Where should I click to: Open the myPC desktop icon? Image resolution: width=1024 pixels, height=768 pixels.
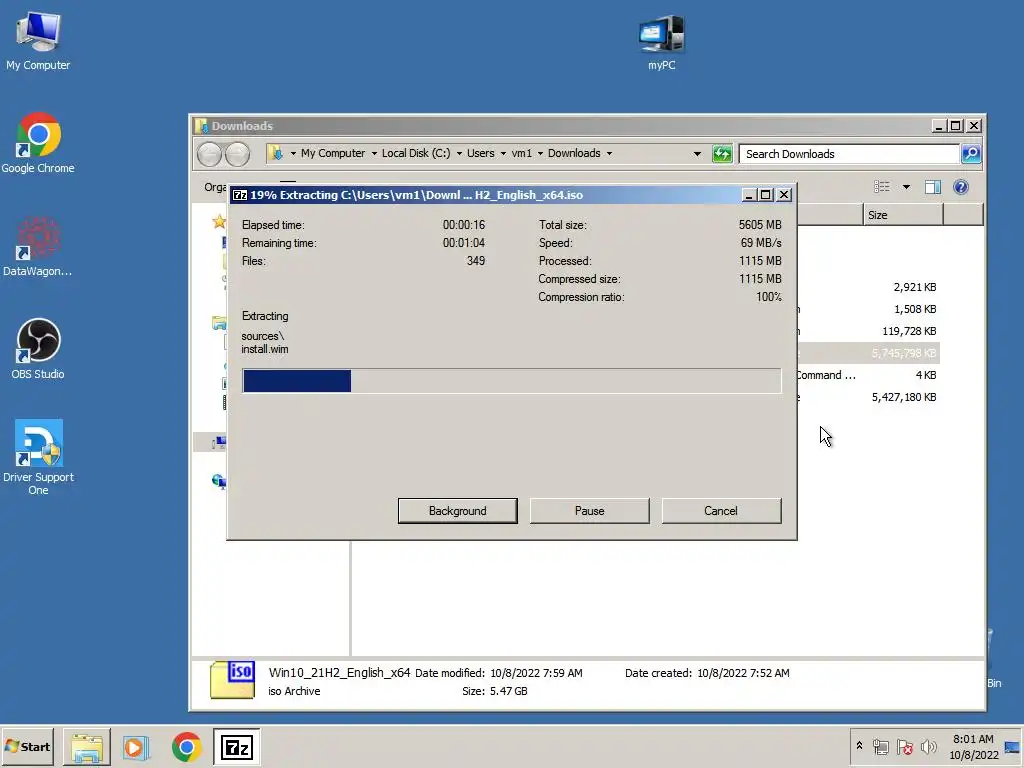pyautogui.click(x=662, y=42)
